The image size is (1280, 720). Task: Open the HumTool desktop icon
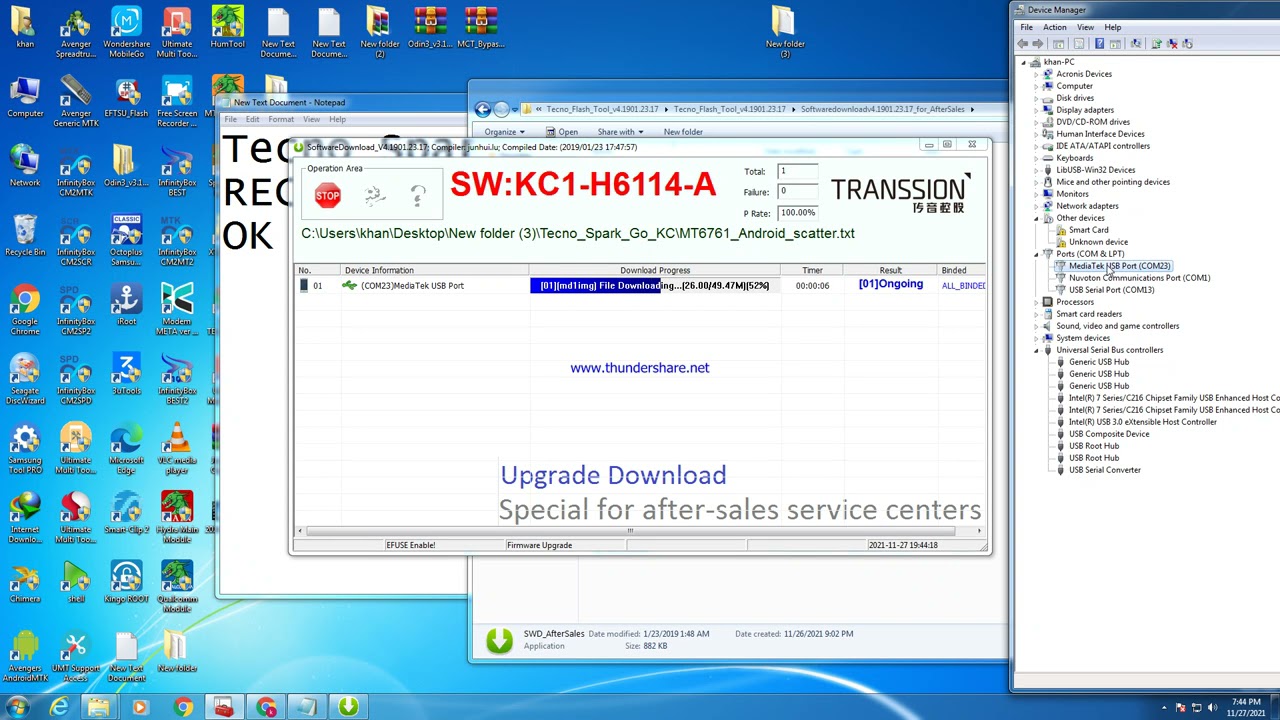pyautogui.click(x=227, y=29)
